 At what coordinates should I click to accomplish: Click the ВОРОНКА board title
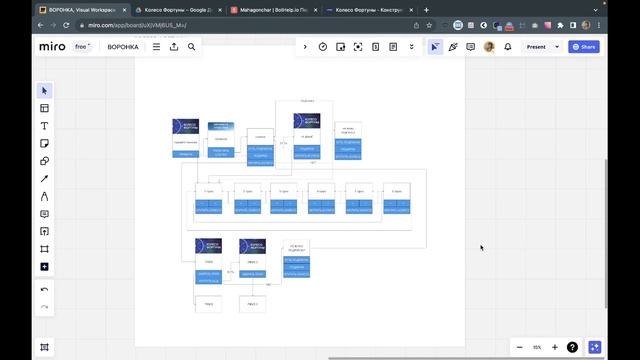123,47
